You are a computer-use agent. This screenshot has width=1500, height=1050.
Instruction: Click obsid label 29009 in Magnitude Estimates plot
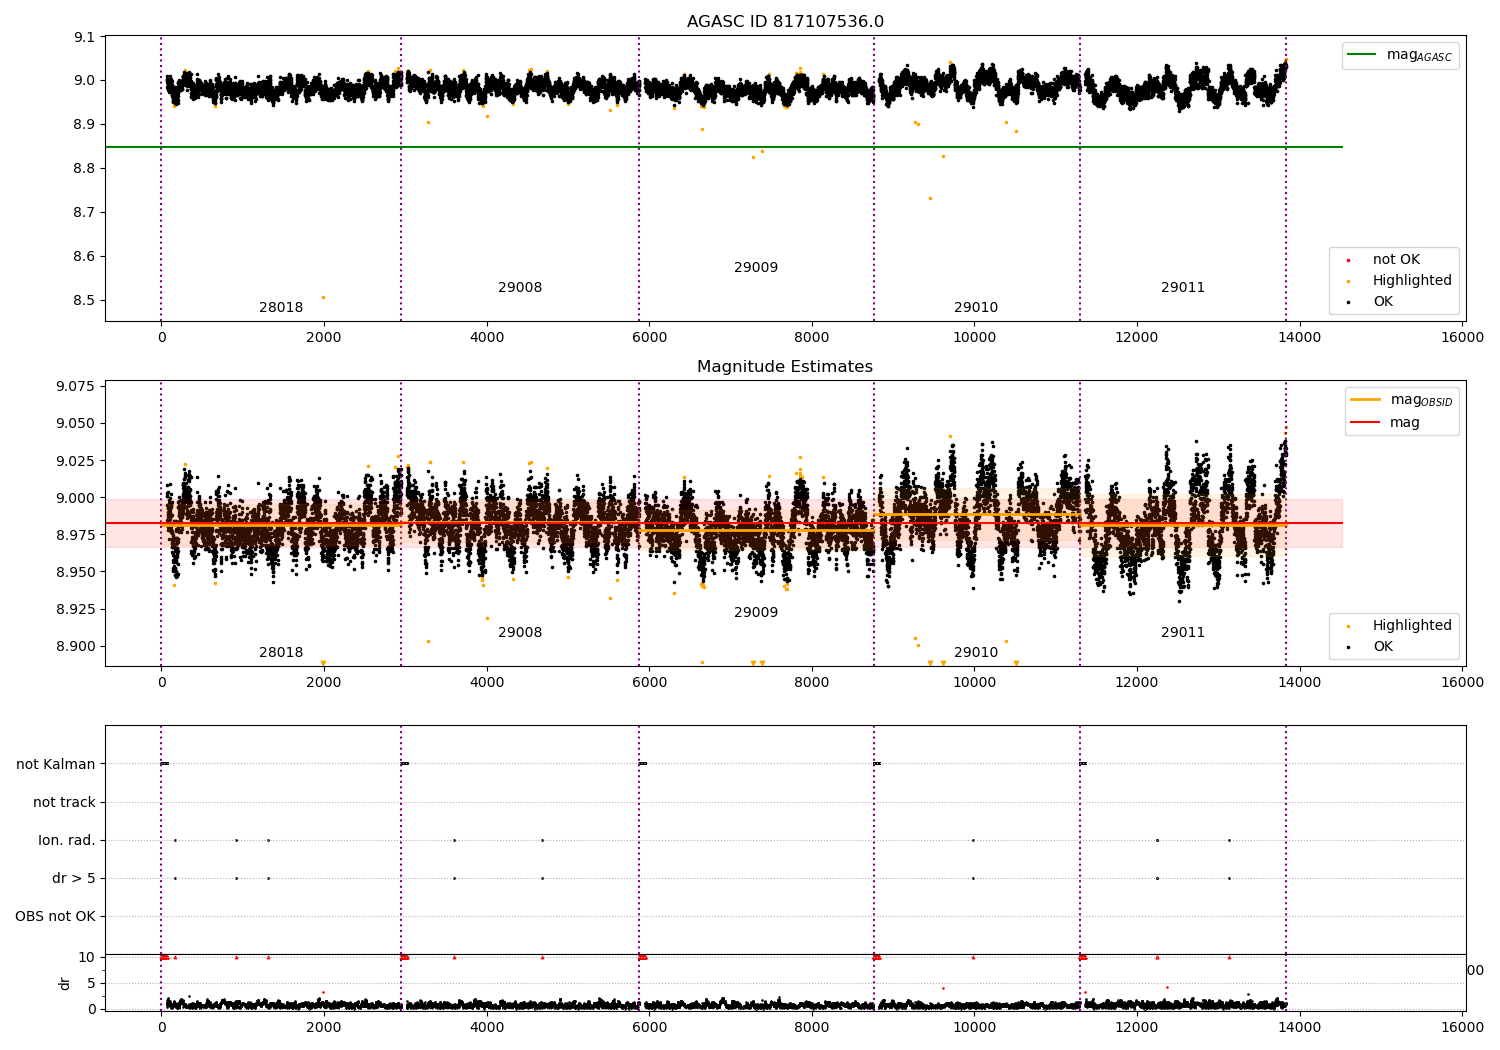tap(756, 613)
